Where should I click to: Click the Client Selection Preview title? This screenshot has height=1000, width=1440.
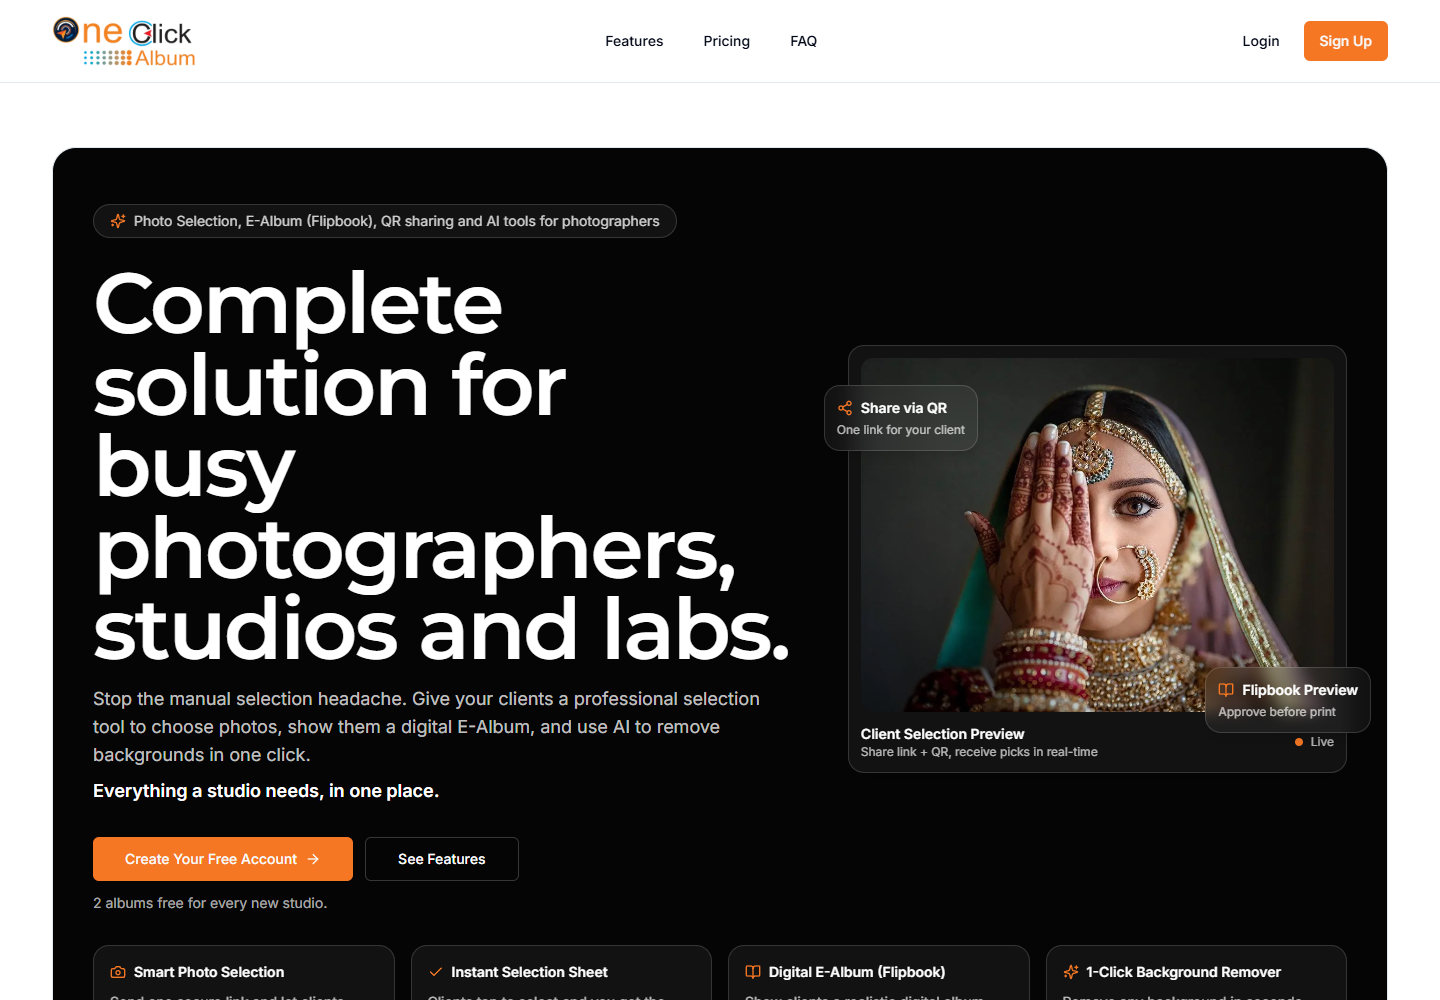pyautogui.click(x=942, y=734)
